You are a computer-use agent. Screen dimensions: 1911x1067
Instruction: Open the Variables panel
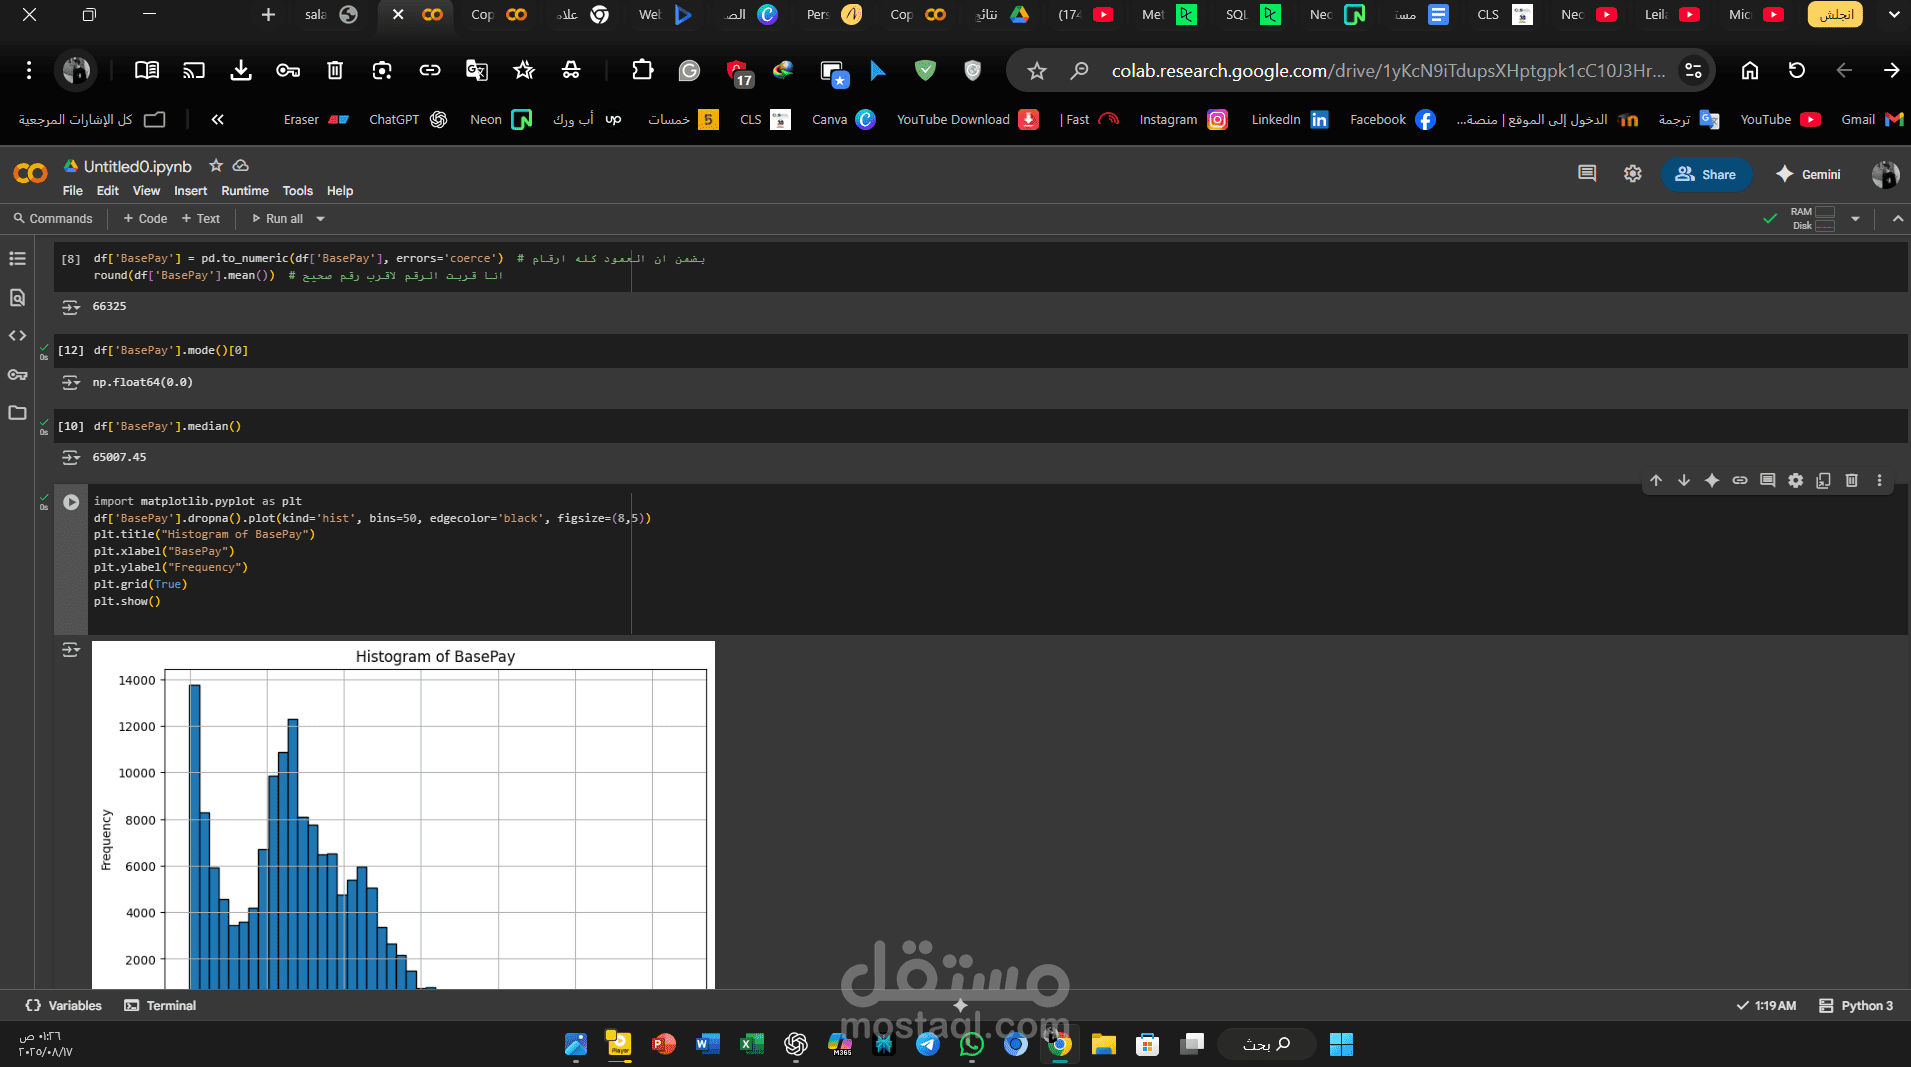click(64, 1006)
